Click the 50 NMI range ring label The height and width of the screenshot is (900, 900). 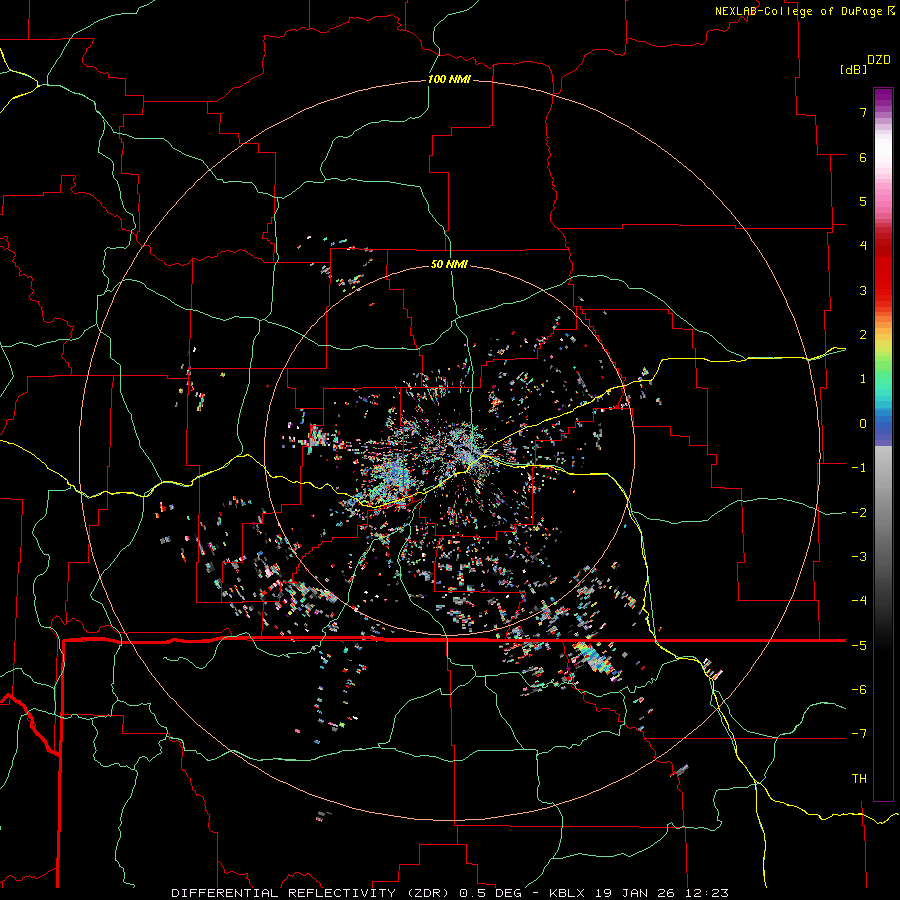449,264
